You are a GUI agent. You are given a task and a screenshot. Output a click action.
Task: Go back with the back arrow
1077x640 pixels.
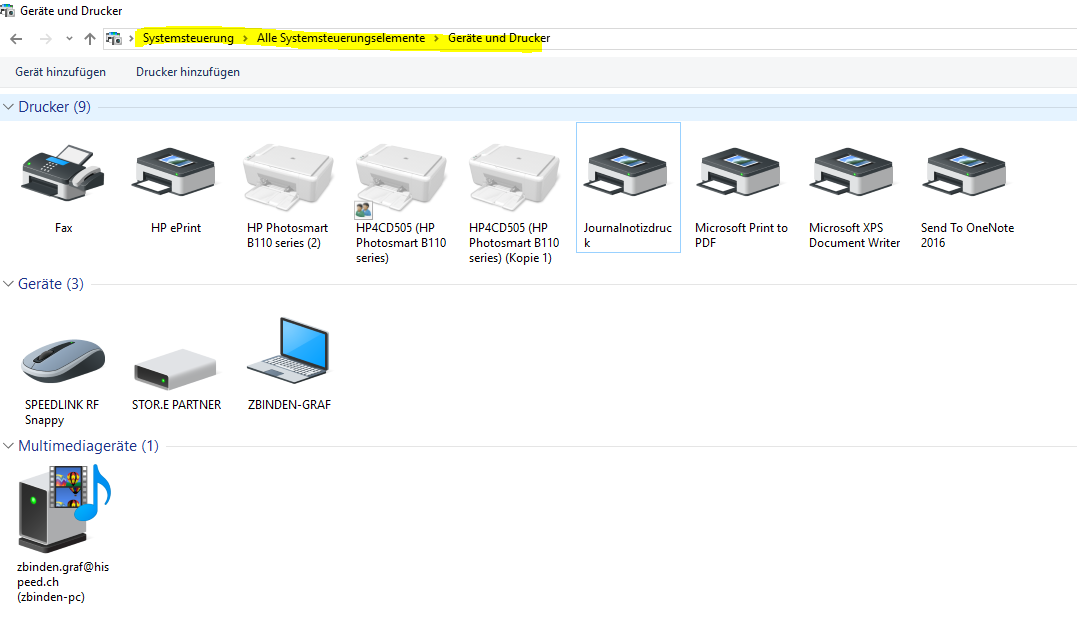(x=16, y=39)
